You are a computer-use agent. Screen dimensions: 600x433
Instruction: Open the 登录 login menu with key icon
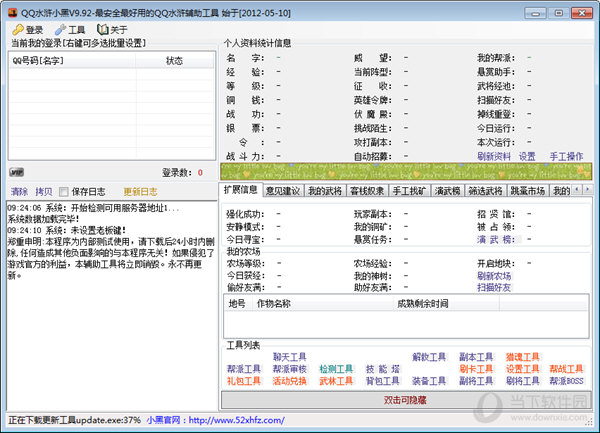click(x=28, y=29)
